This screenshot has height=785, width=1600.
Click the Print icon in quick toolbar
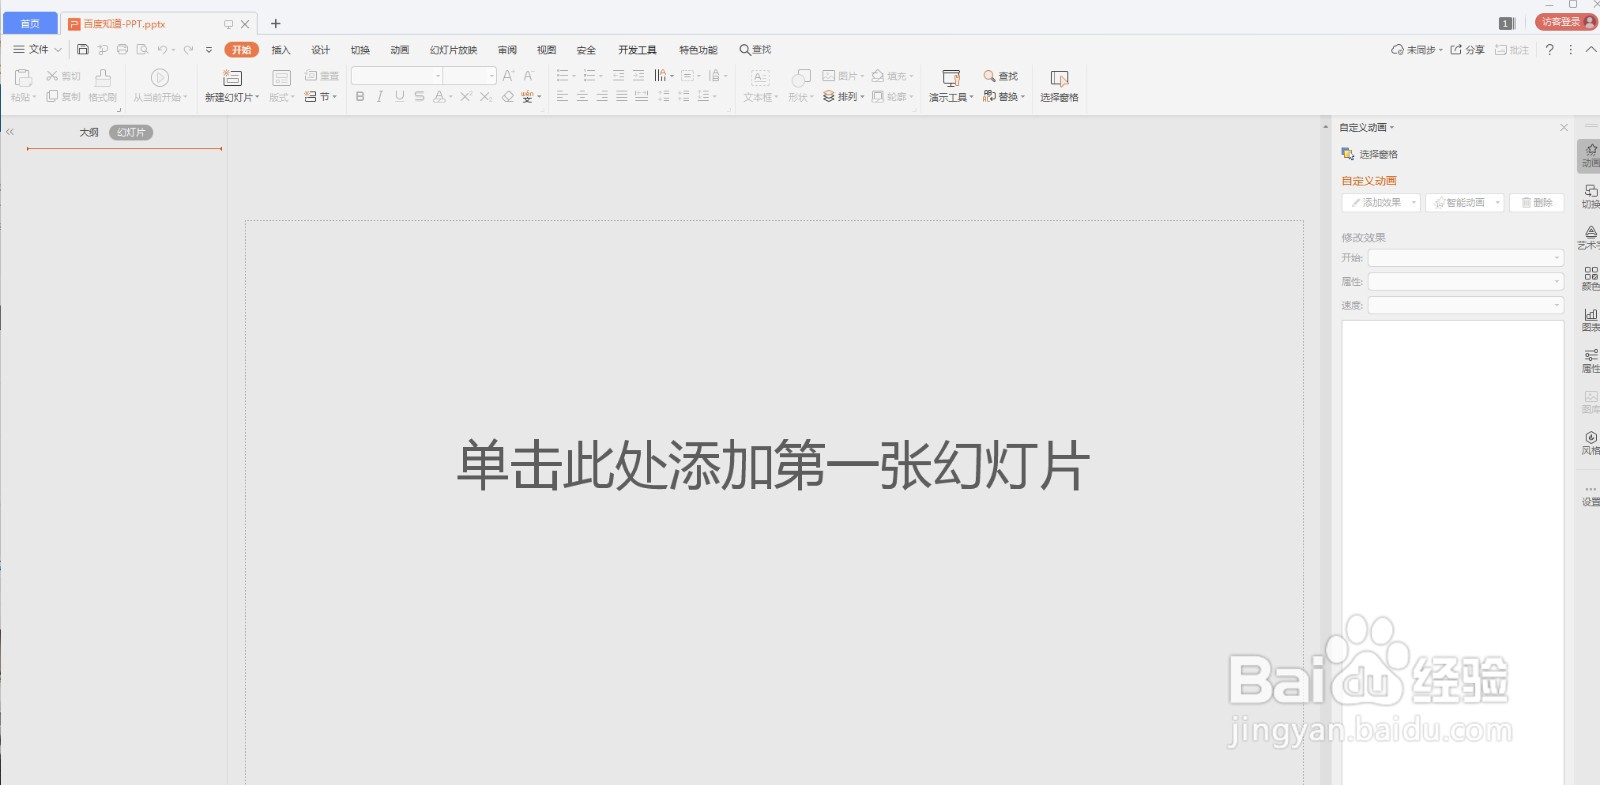tap(122, 49)
